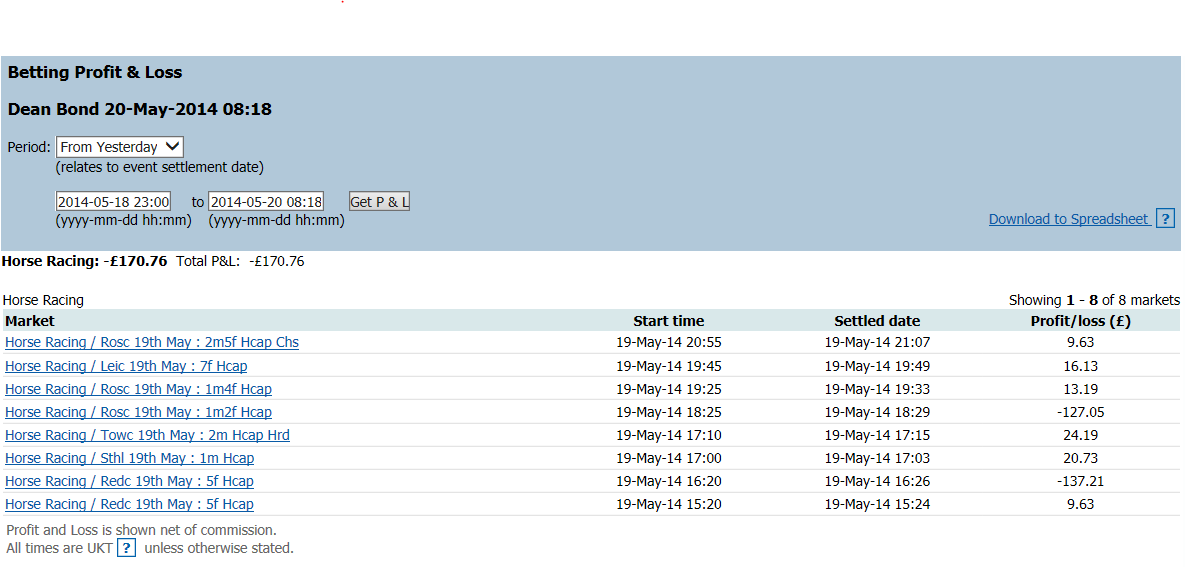Click the Dean Bond 20-May-2014 08:18 heading
Image resolution: width=1185 pixels, height=567 pixels.
point(140,110)
